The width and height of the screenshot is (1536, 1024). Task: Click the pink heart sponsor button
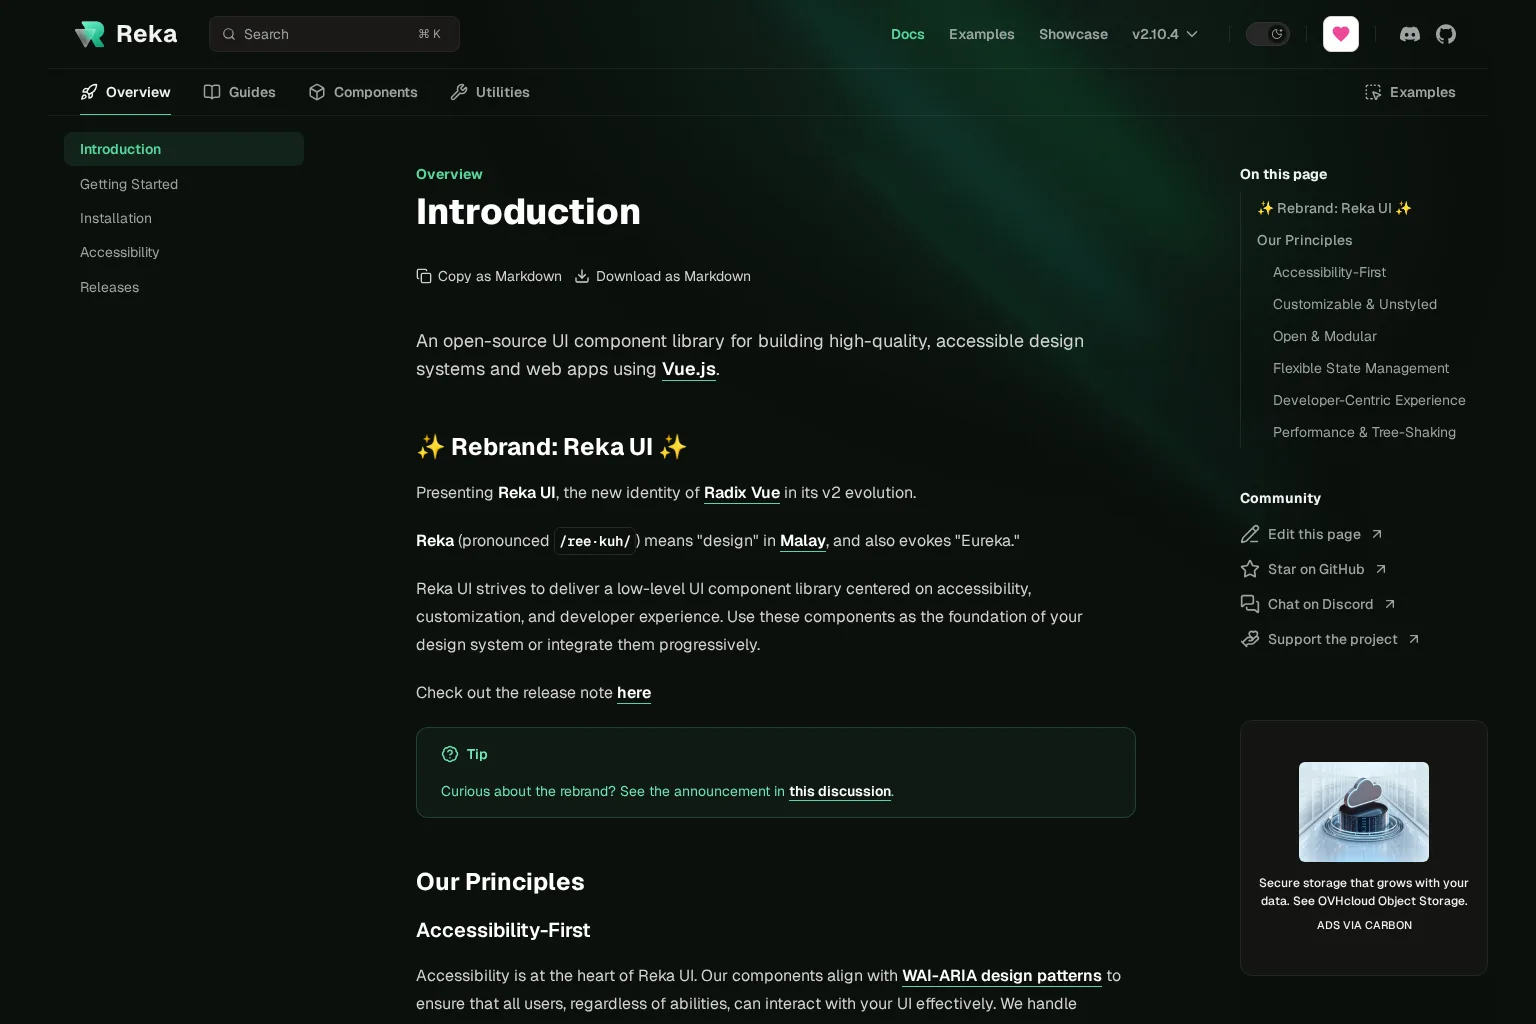pos(1341,34)
